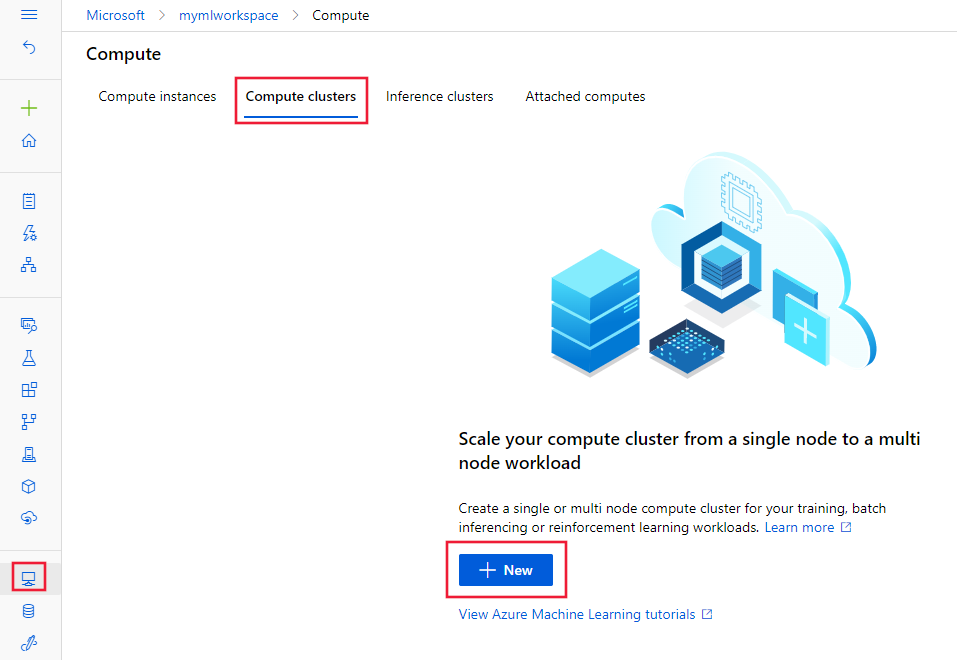The height and width of the screenshot is (660, 957).
Task: Click the cloud servers illustration
Action: (x=713, y=265)
